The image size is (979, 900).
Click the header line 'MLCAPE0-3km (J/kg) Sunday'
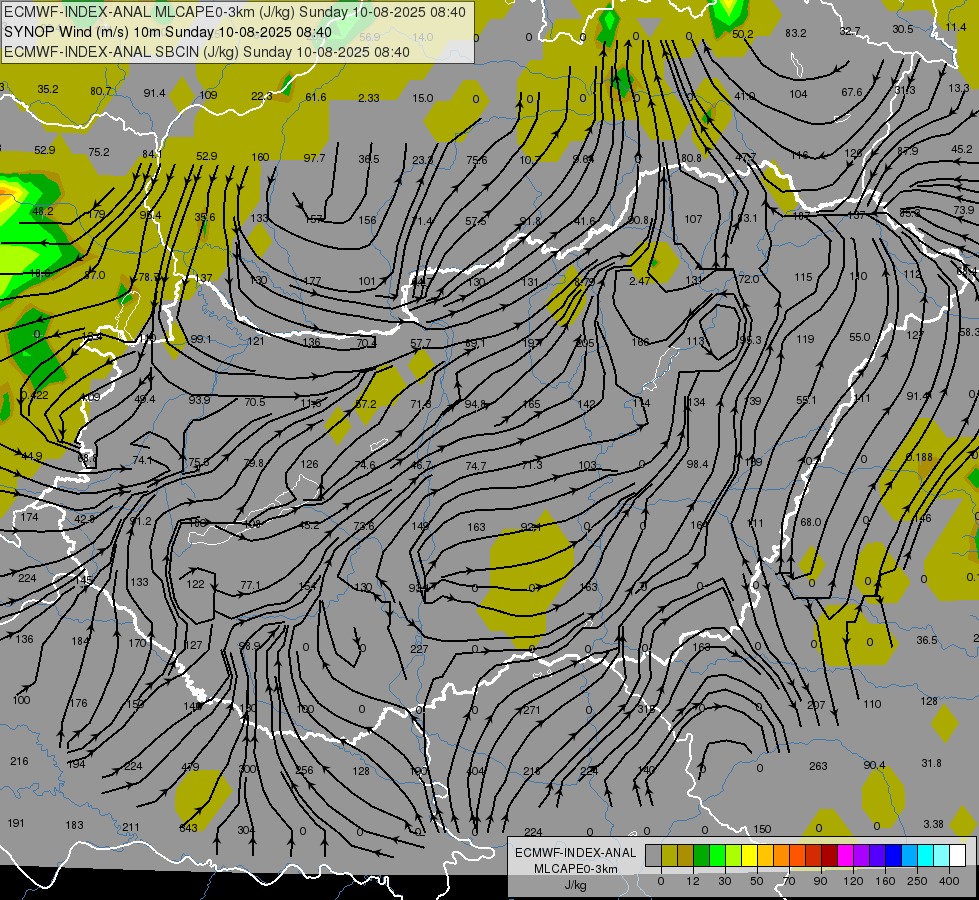pyautogui.click(x=234, y=12)
